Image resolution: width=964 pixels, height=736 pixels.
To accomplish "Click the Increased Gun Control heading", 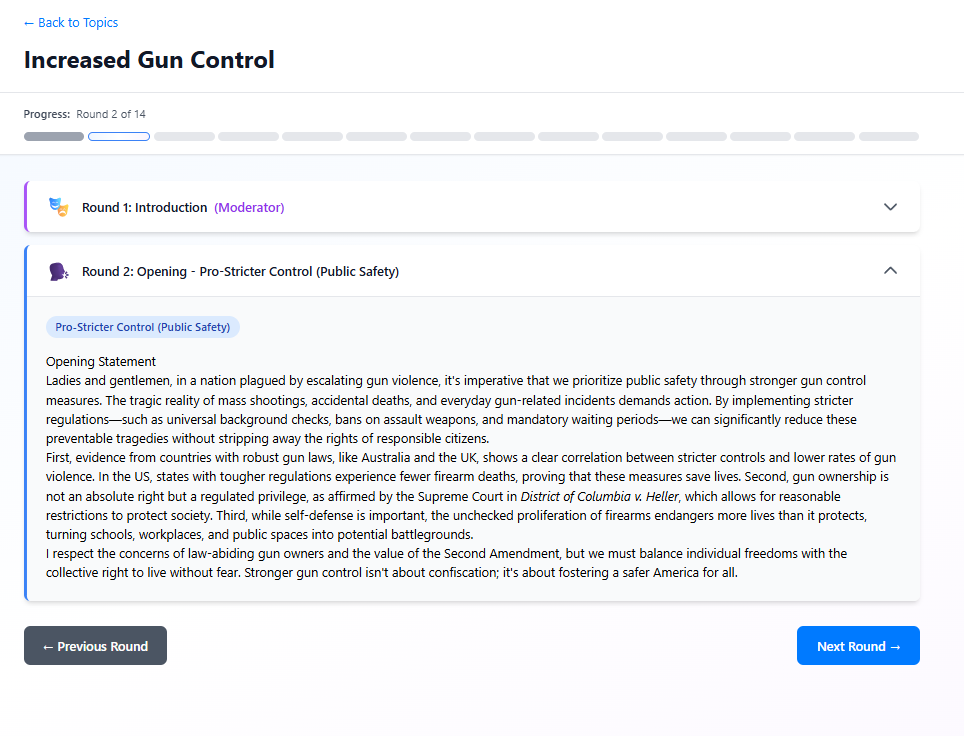I will click(149, 60).
